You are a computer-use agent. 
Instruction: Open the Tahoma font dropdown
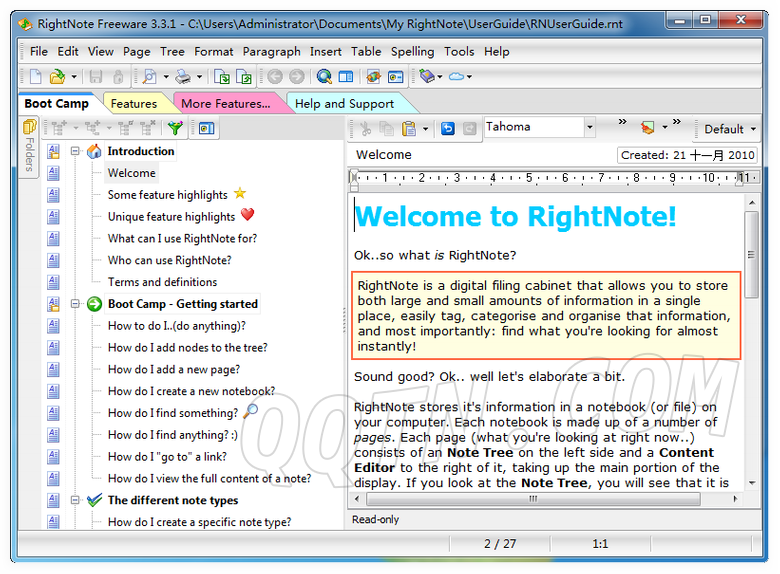tap(589, 128)
